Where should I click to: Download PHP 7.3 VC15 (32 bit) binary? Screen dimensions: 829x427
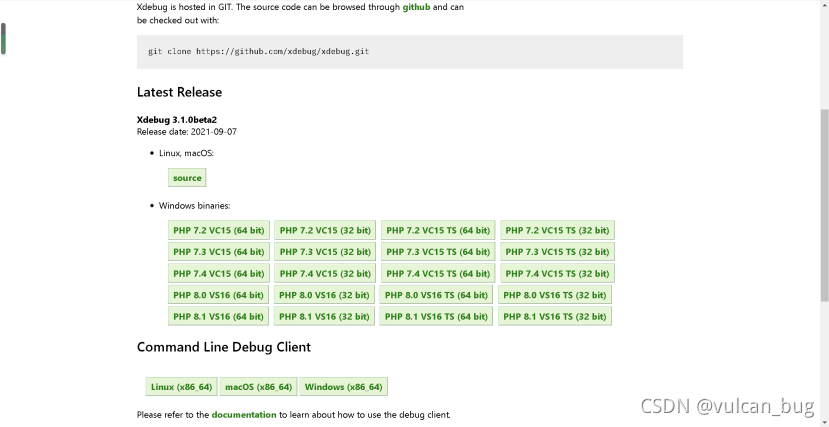[325, 252]
